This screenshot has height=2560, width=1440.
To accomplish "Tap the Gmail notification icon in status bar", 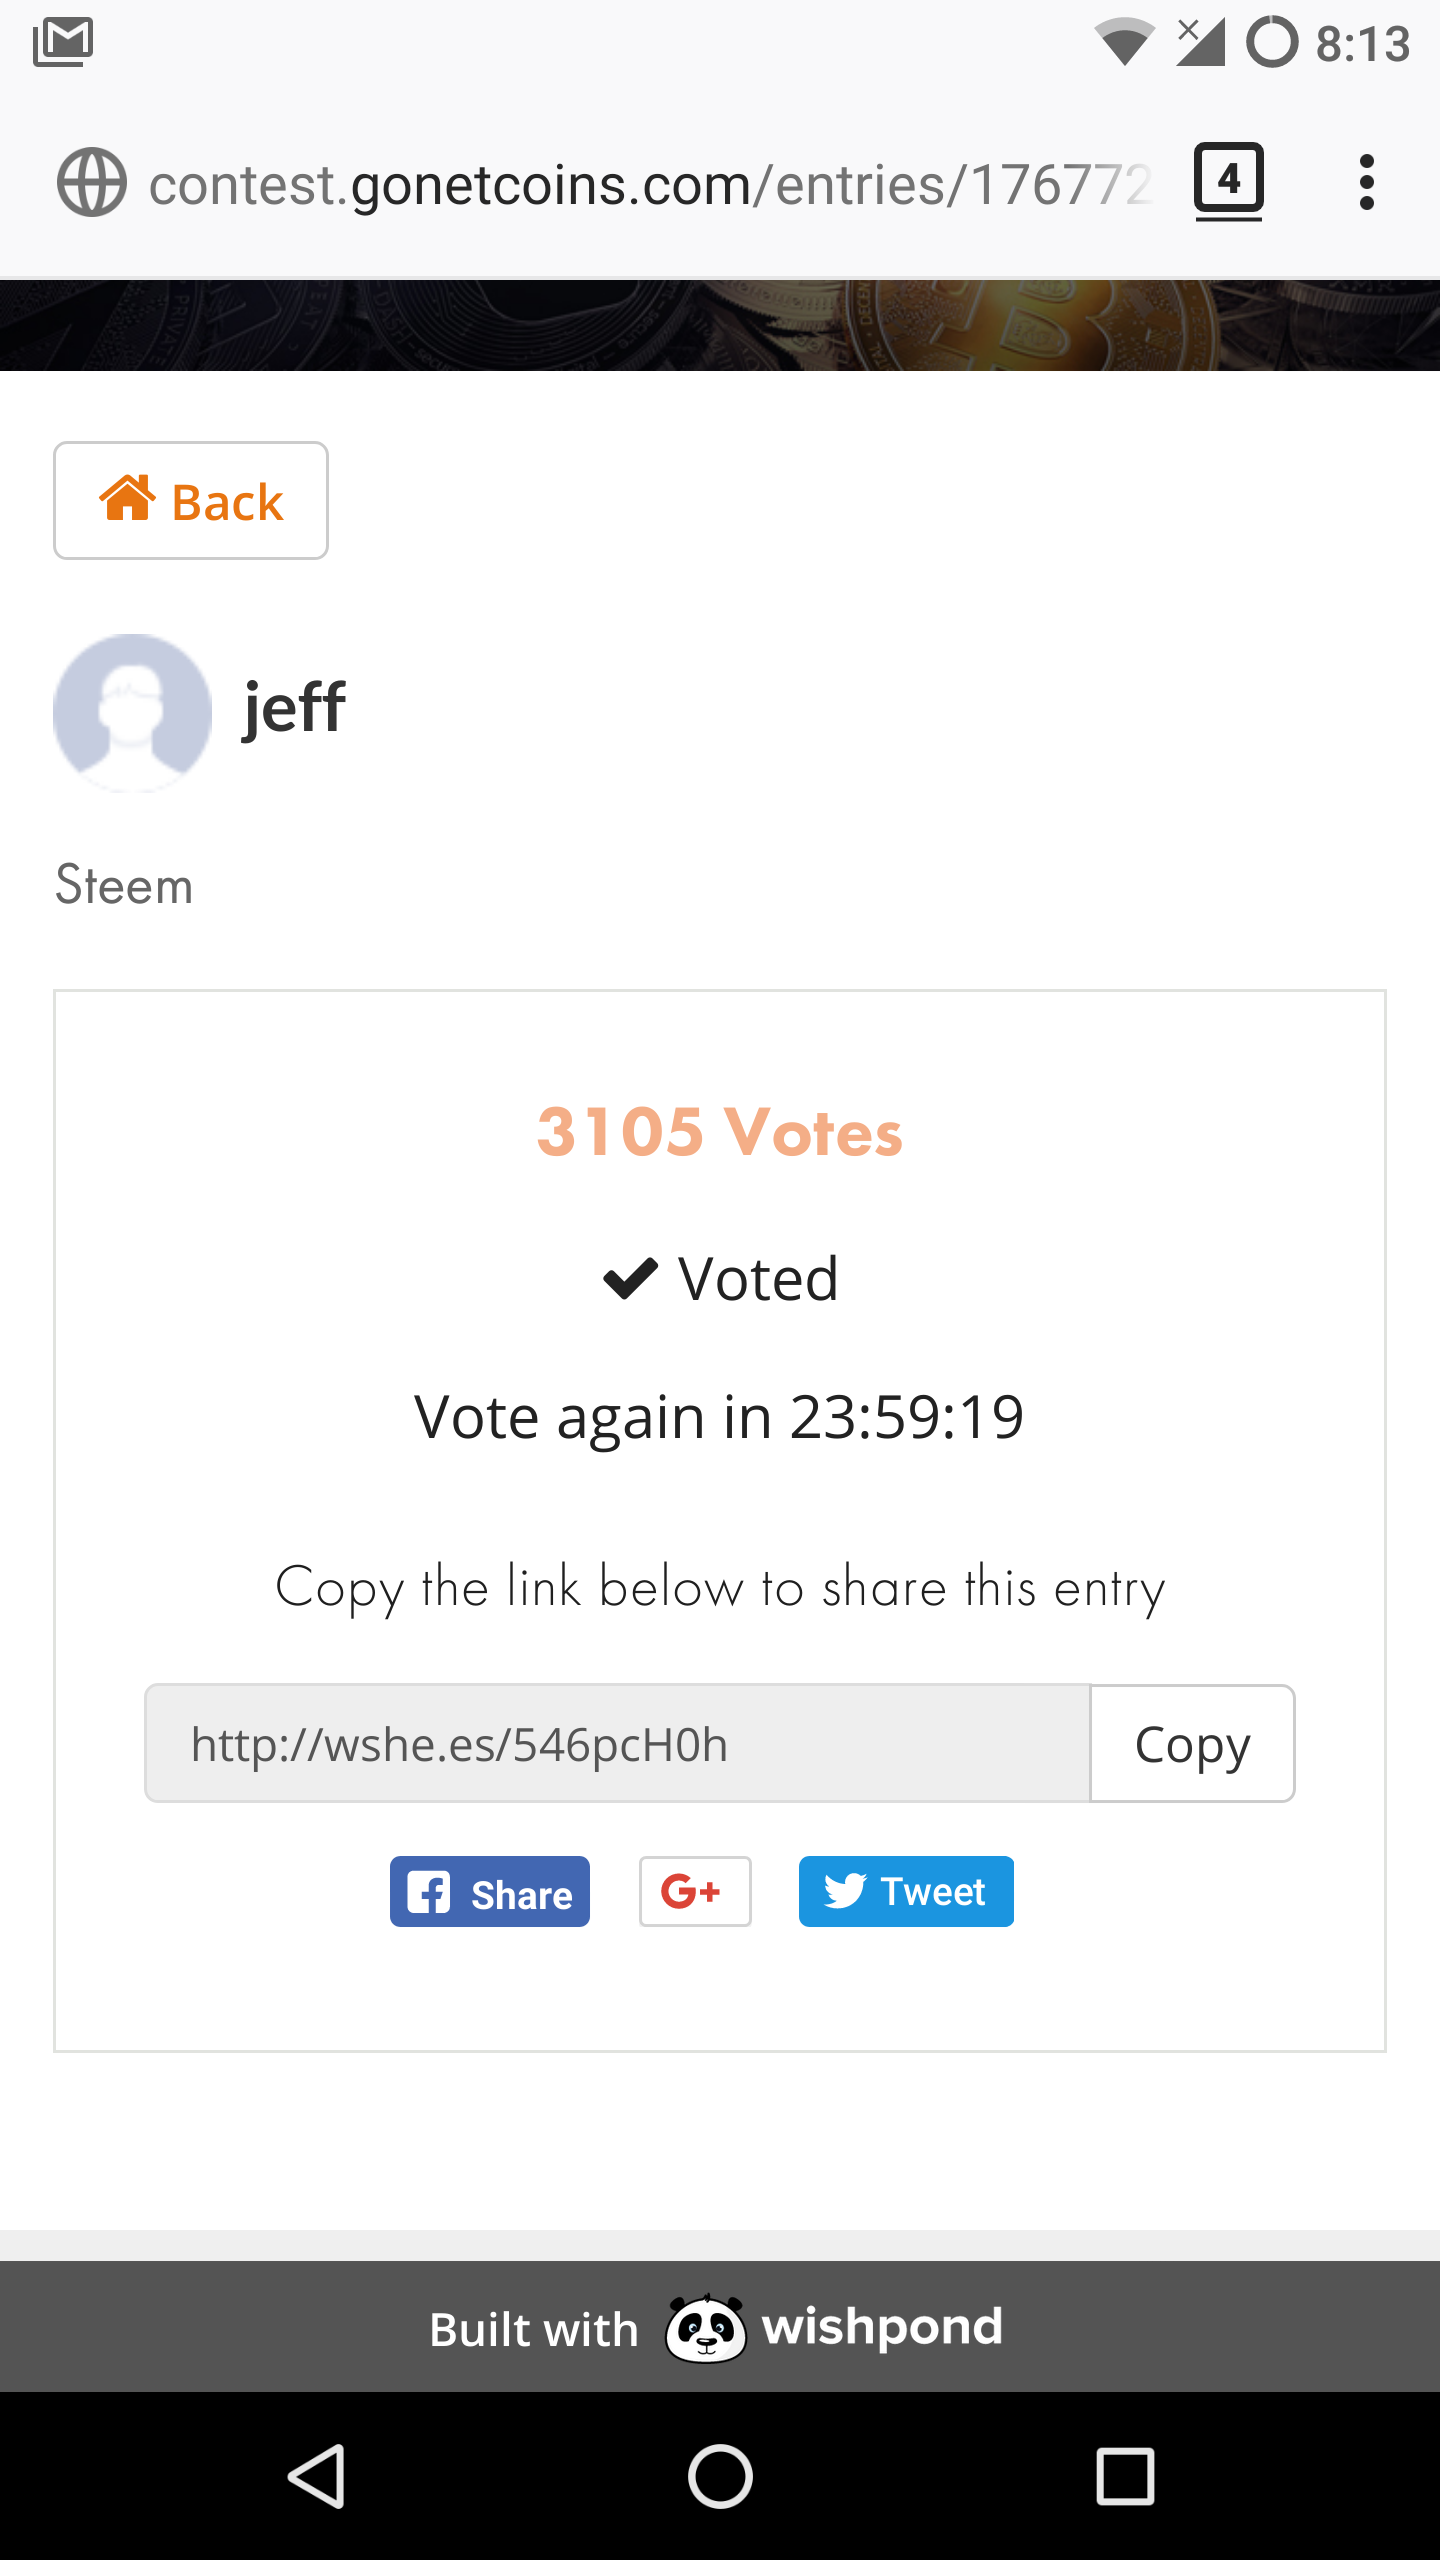I will 63,42.
